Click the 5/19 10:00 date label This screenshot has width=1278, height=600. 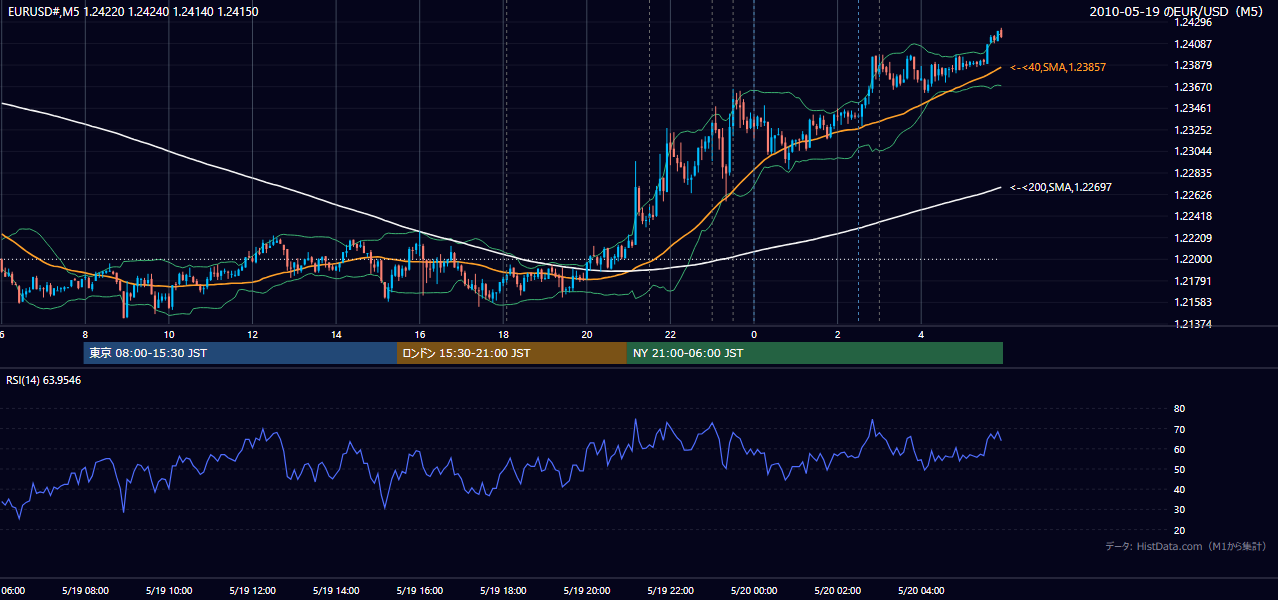[169, 591]
